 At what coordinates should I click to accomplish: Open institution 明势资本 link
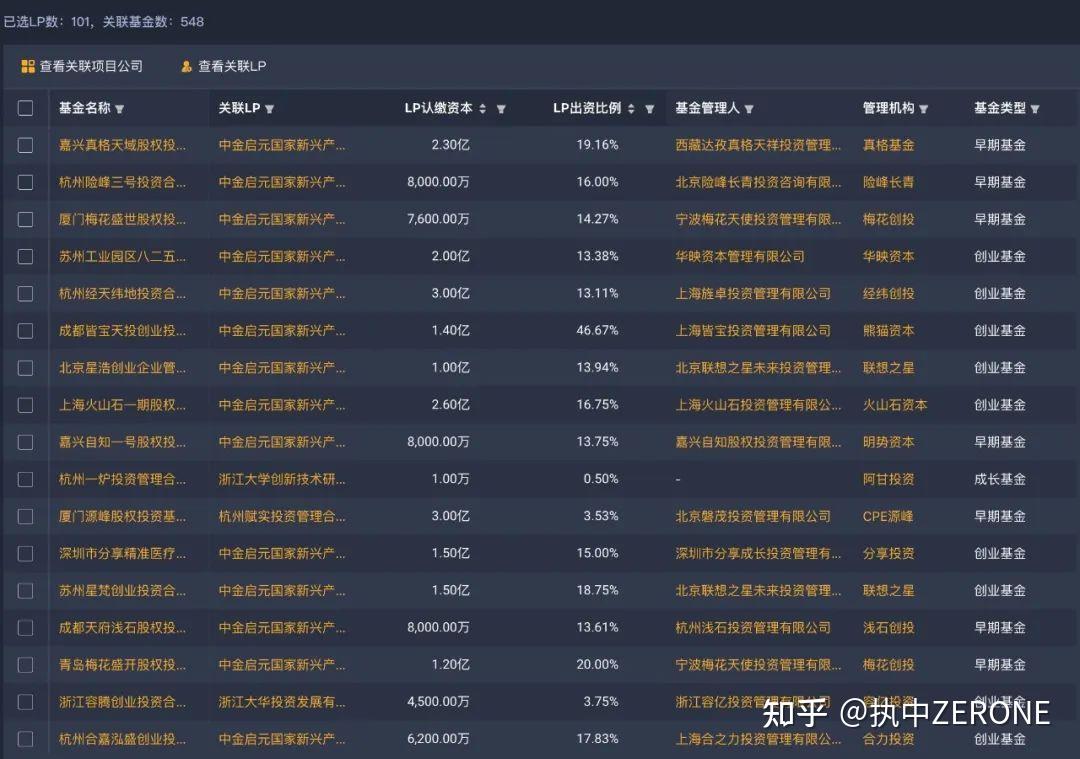889,442
